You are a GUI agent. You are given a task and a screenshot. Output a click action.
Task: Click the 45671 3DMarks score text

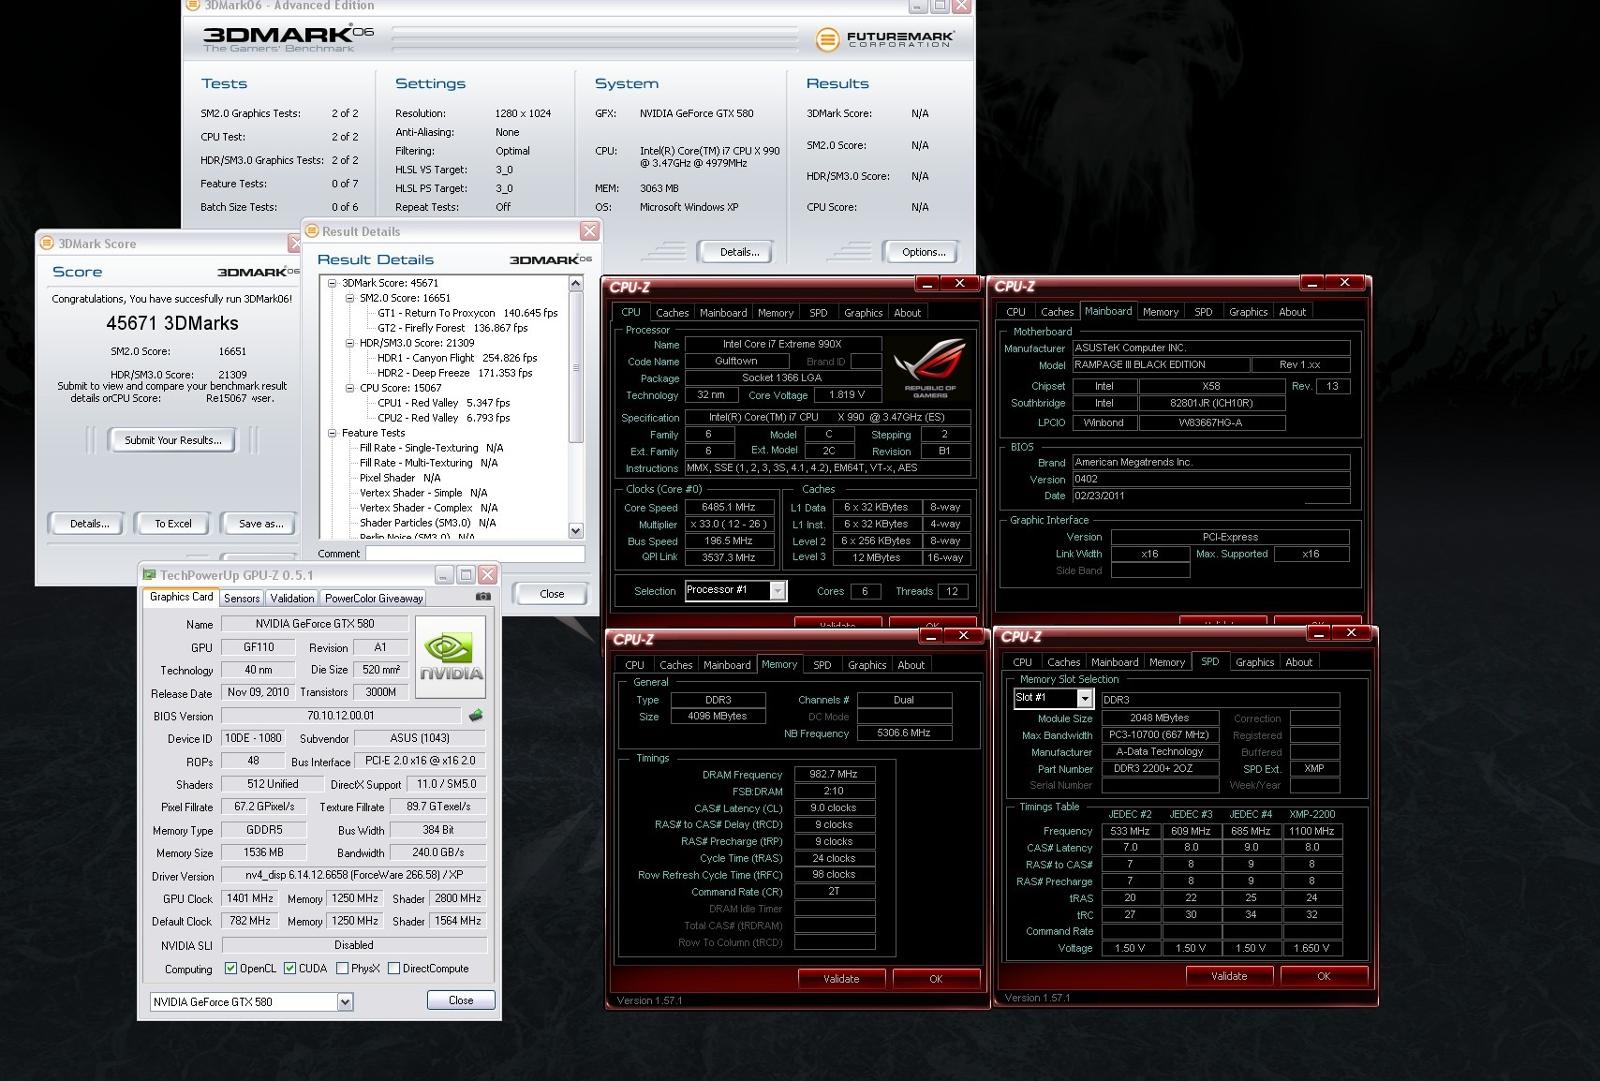pyautogui.click(x=172, y=323)
